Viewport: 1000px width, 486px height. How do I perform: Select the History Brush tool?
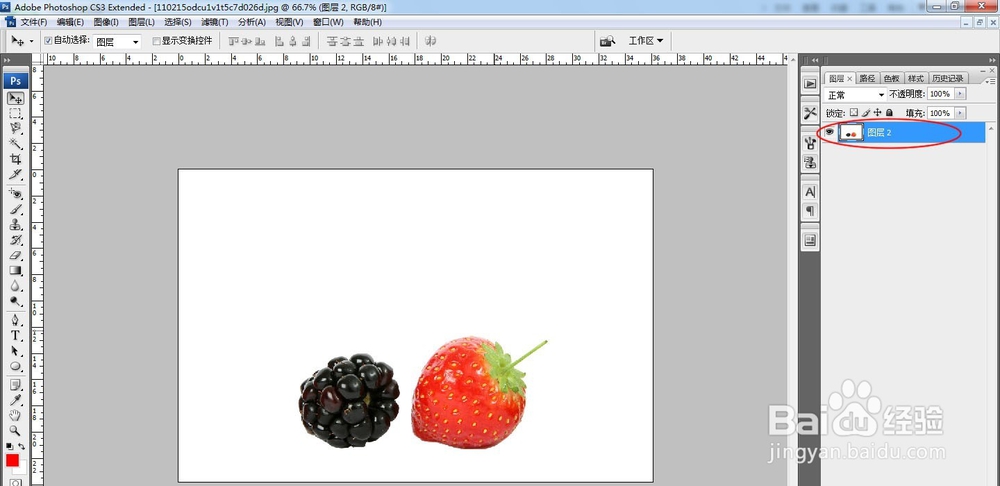tap(15, 240)
